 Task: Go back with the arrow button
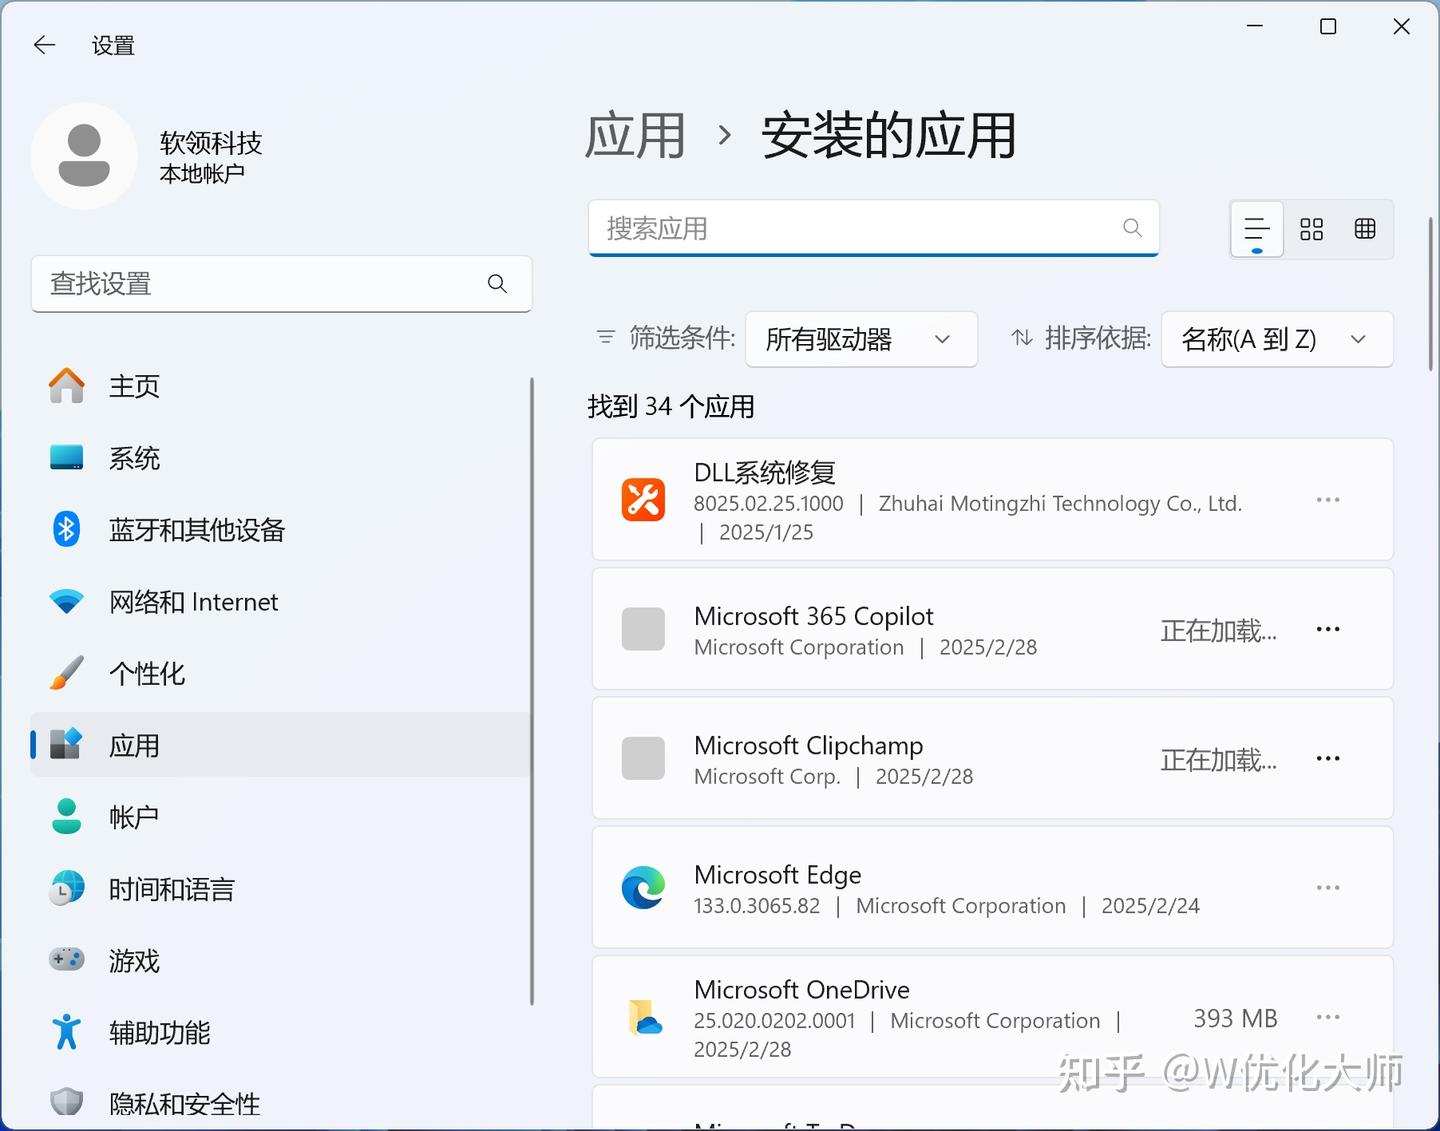44,45
